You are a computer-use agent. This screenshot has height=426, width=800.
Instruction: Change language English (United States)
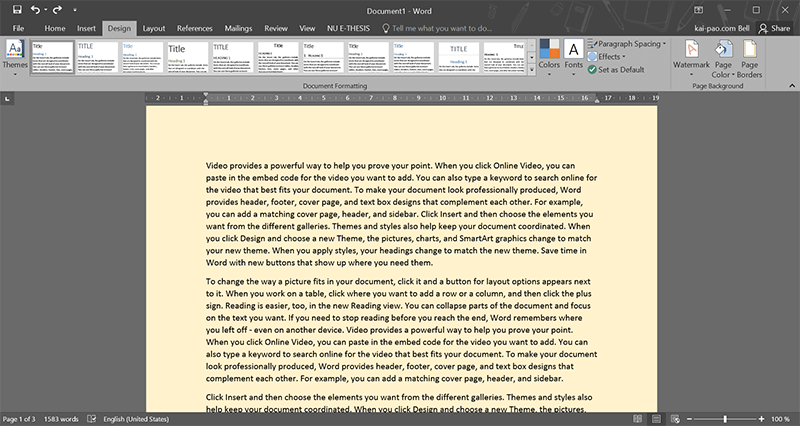coord(136,419)
